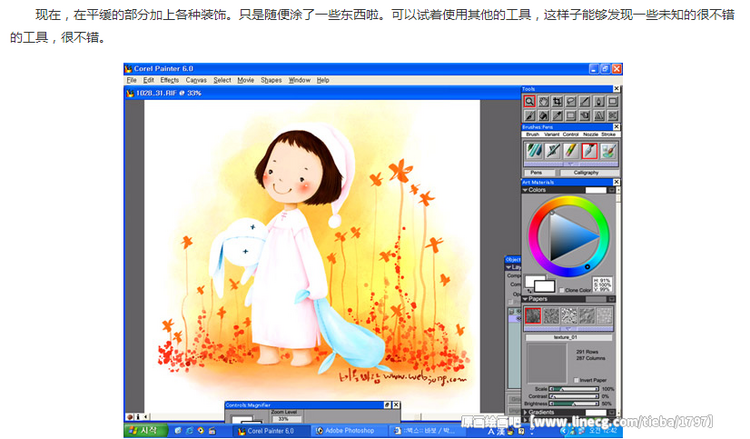Screen dimensions: 750x439
Task: Open the Calligraphy variant dropdown
Action: [589, 173]
